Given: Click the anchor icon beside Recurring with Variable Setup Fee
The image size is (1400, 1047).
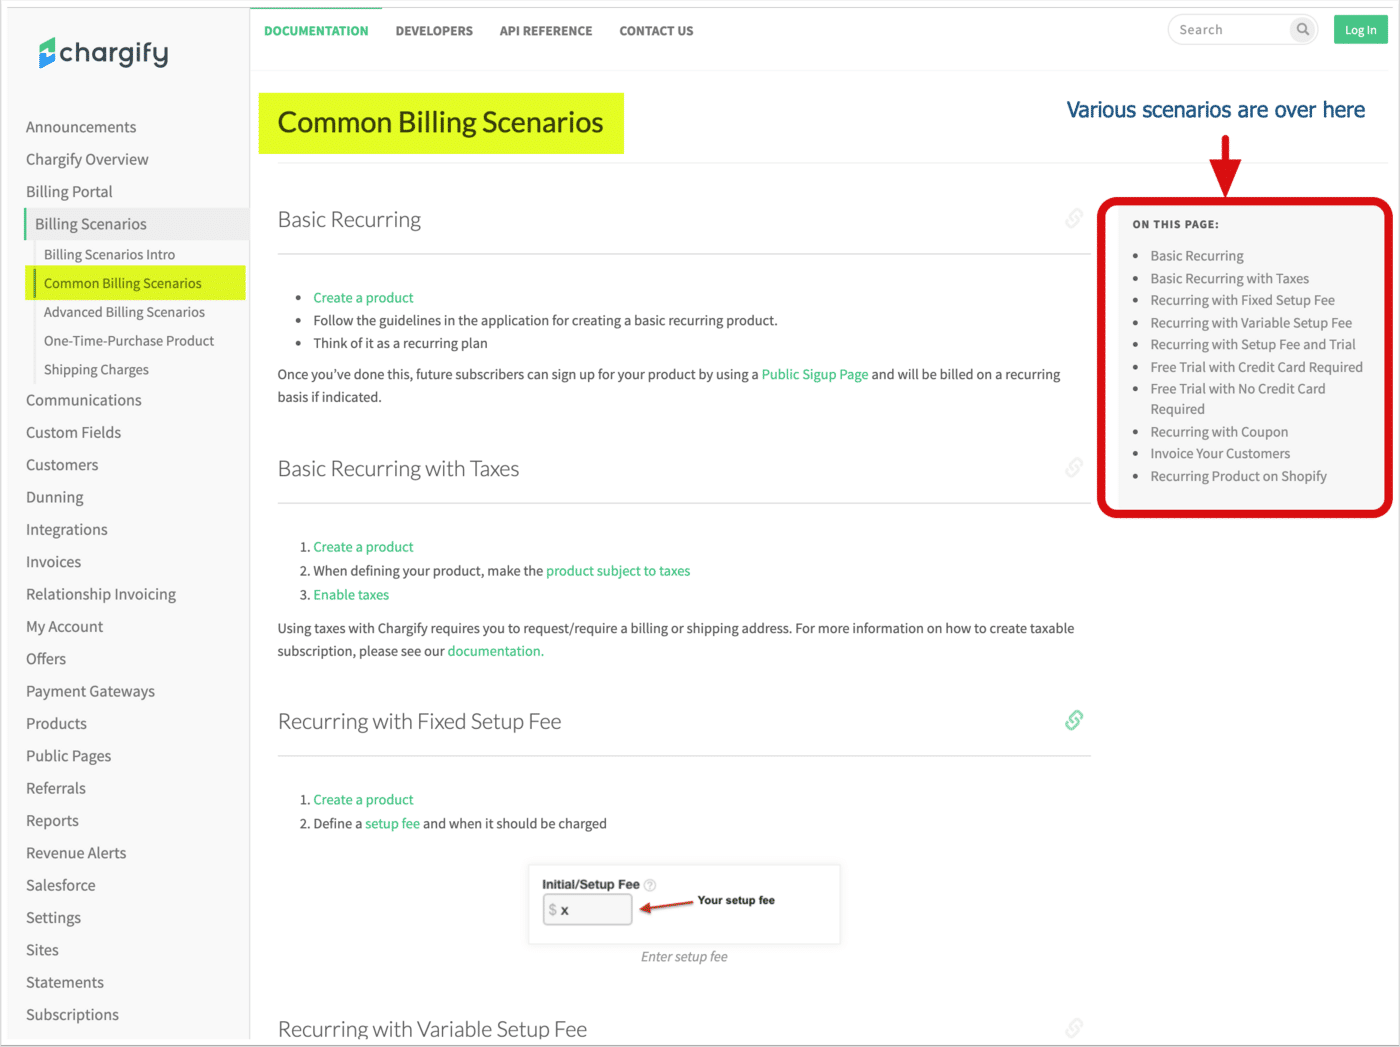Looking at the screenshot, I should 1073,1028.
